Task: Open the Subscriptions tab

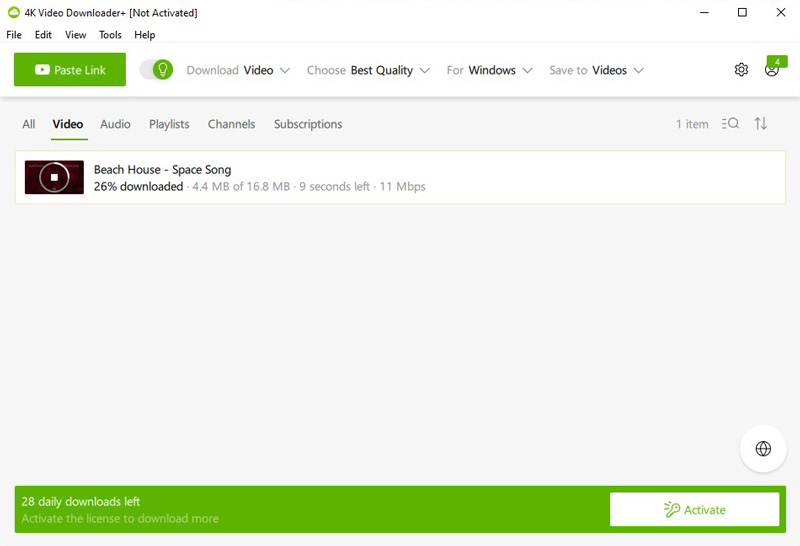Action: (308, 124)
